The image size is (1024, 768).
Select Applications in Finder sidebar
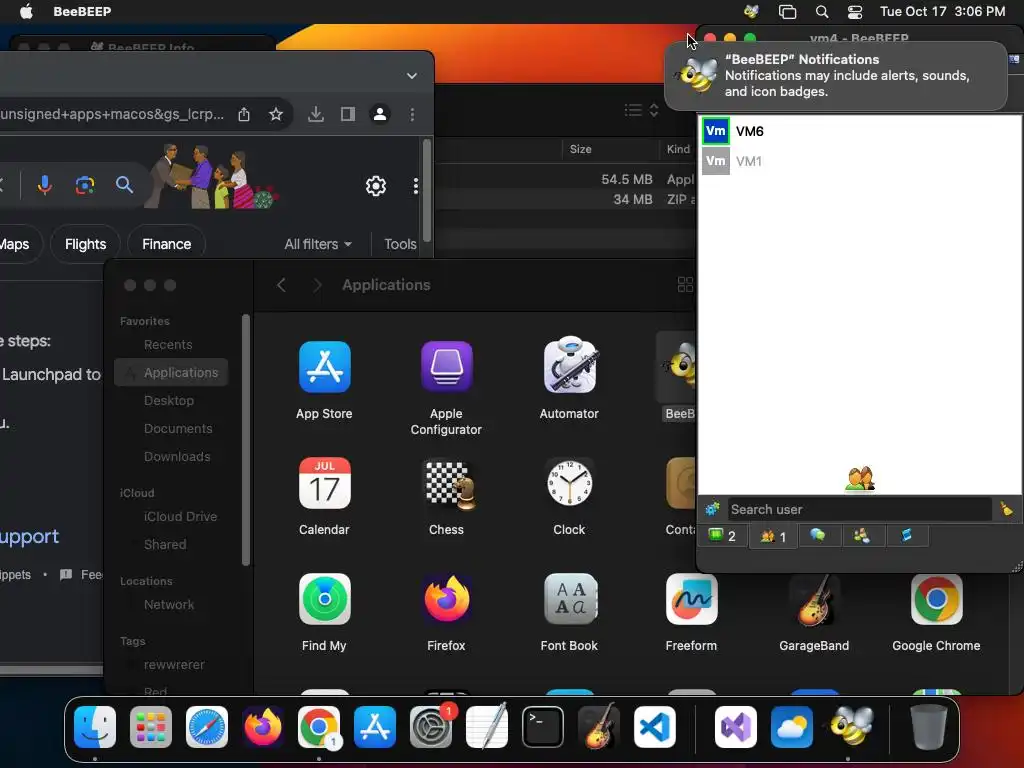click(171, 372)
